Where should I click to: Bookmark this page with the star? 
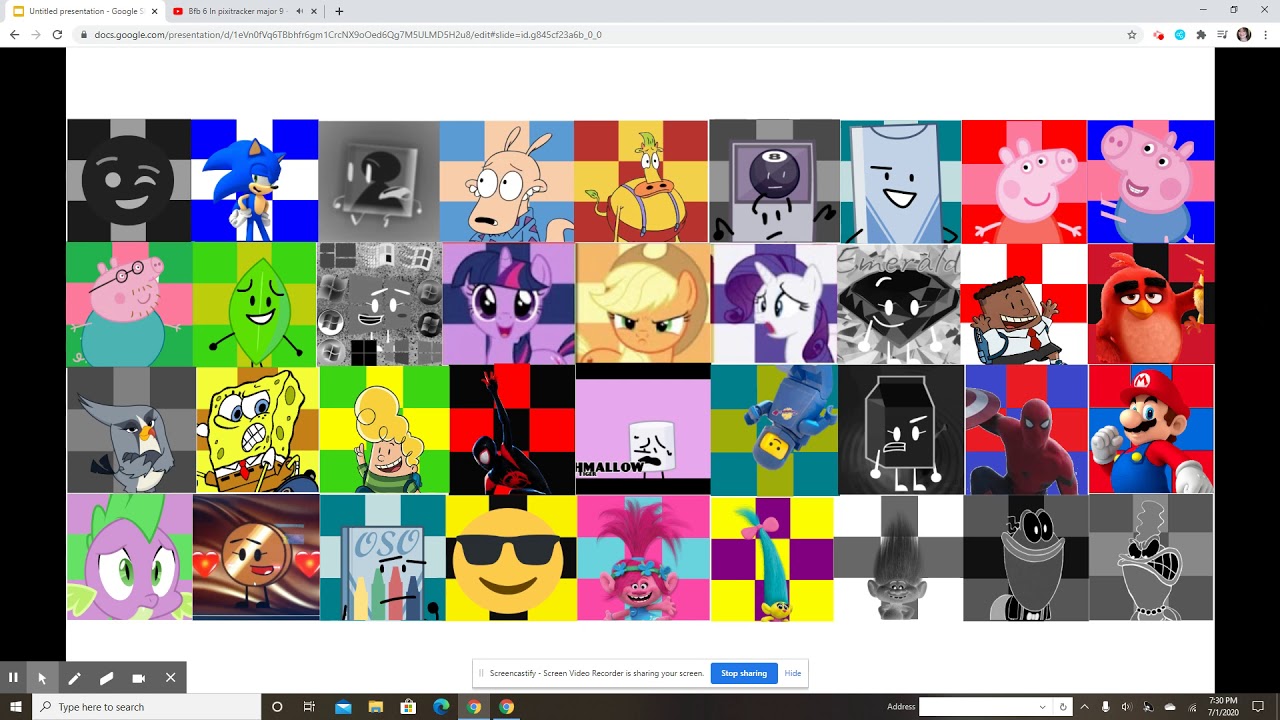coord(1131,34)
